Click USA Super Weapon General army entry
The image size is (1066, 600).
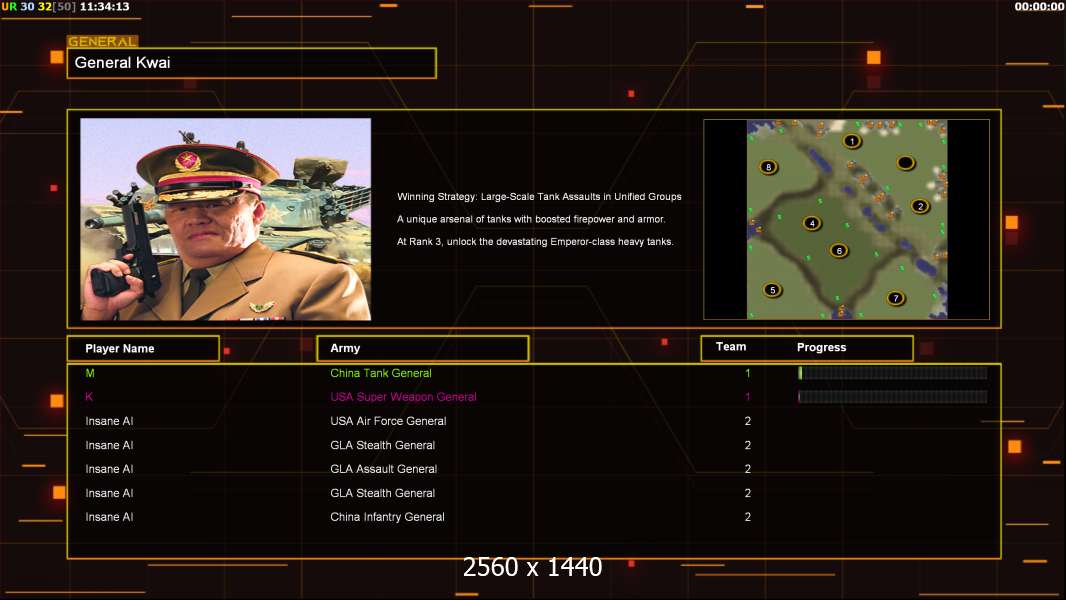click(x=403, y=397)
